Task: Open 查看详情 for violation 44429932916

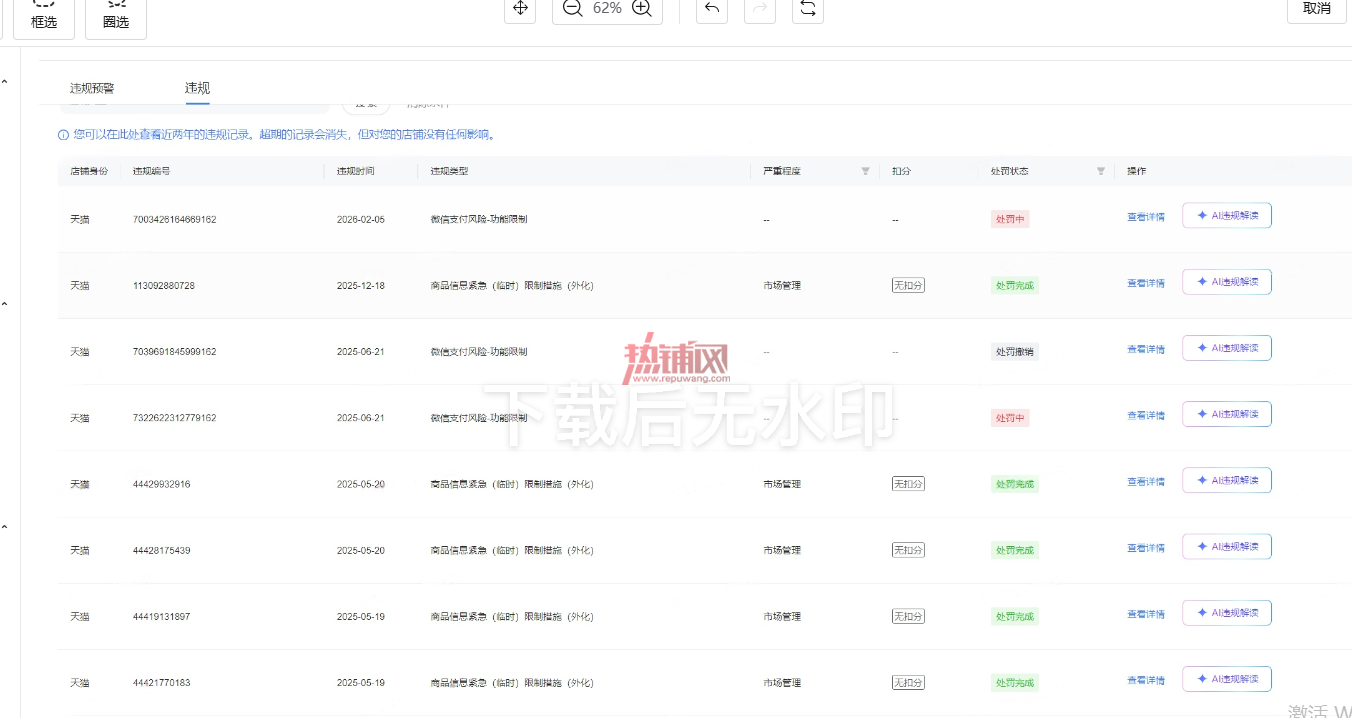Action: point(1146,481)
